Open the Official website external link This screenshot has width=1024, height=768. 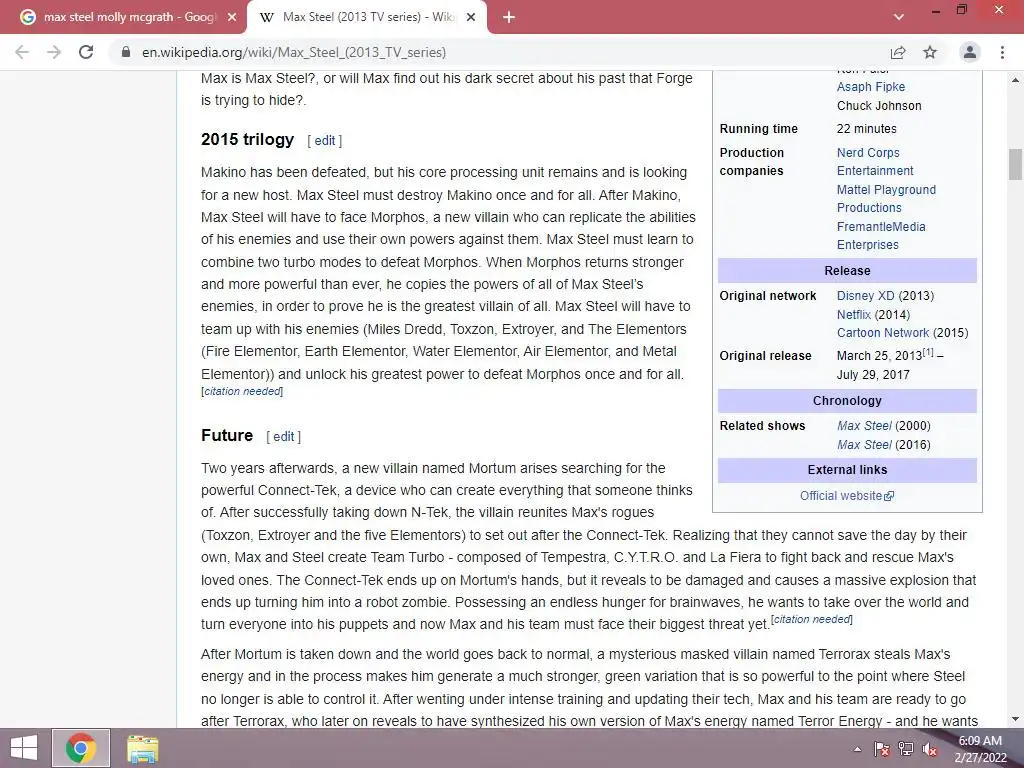pyautogui.click(x=846, y=496)
